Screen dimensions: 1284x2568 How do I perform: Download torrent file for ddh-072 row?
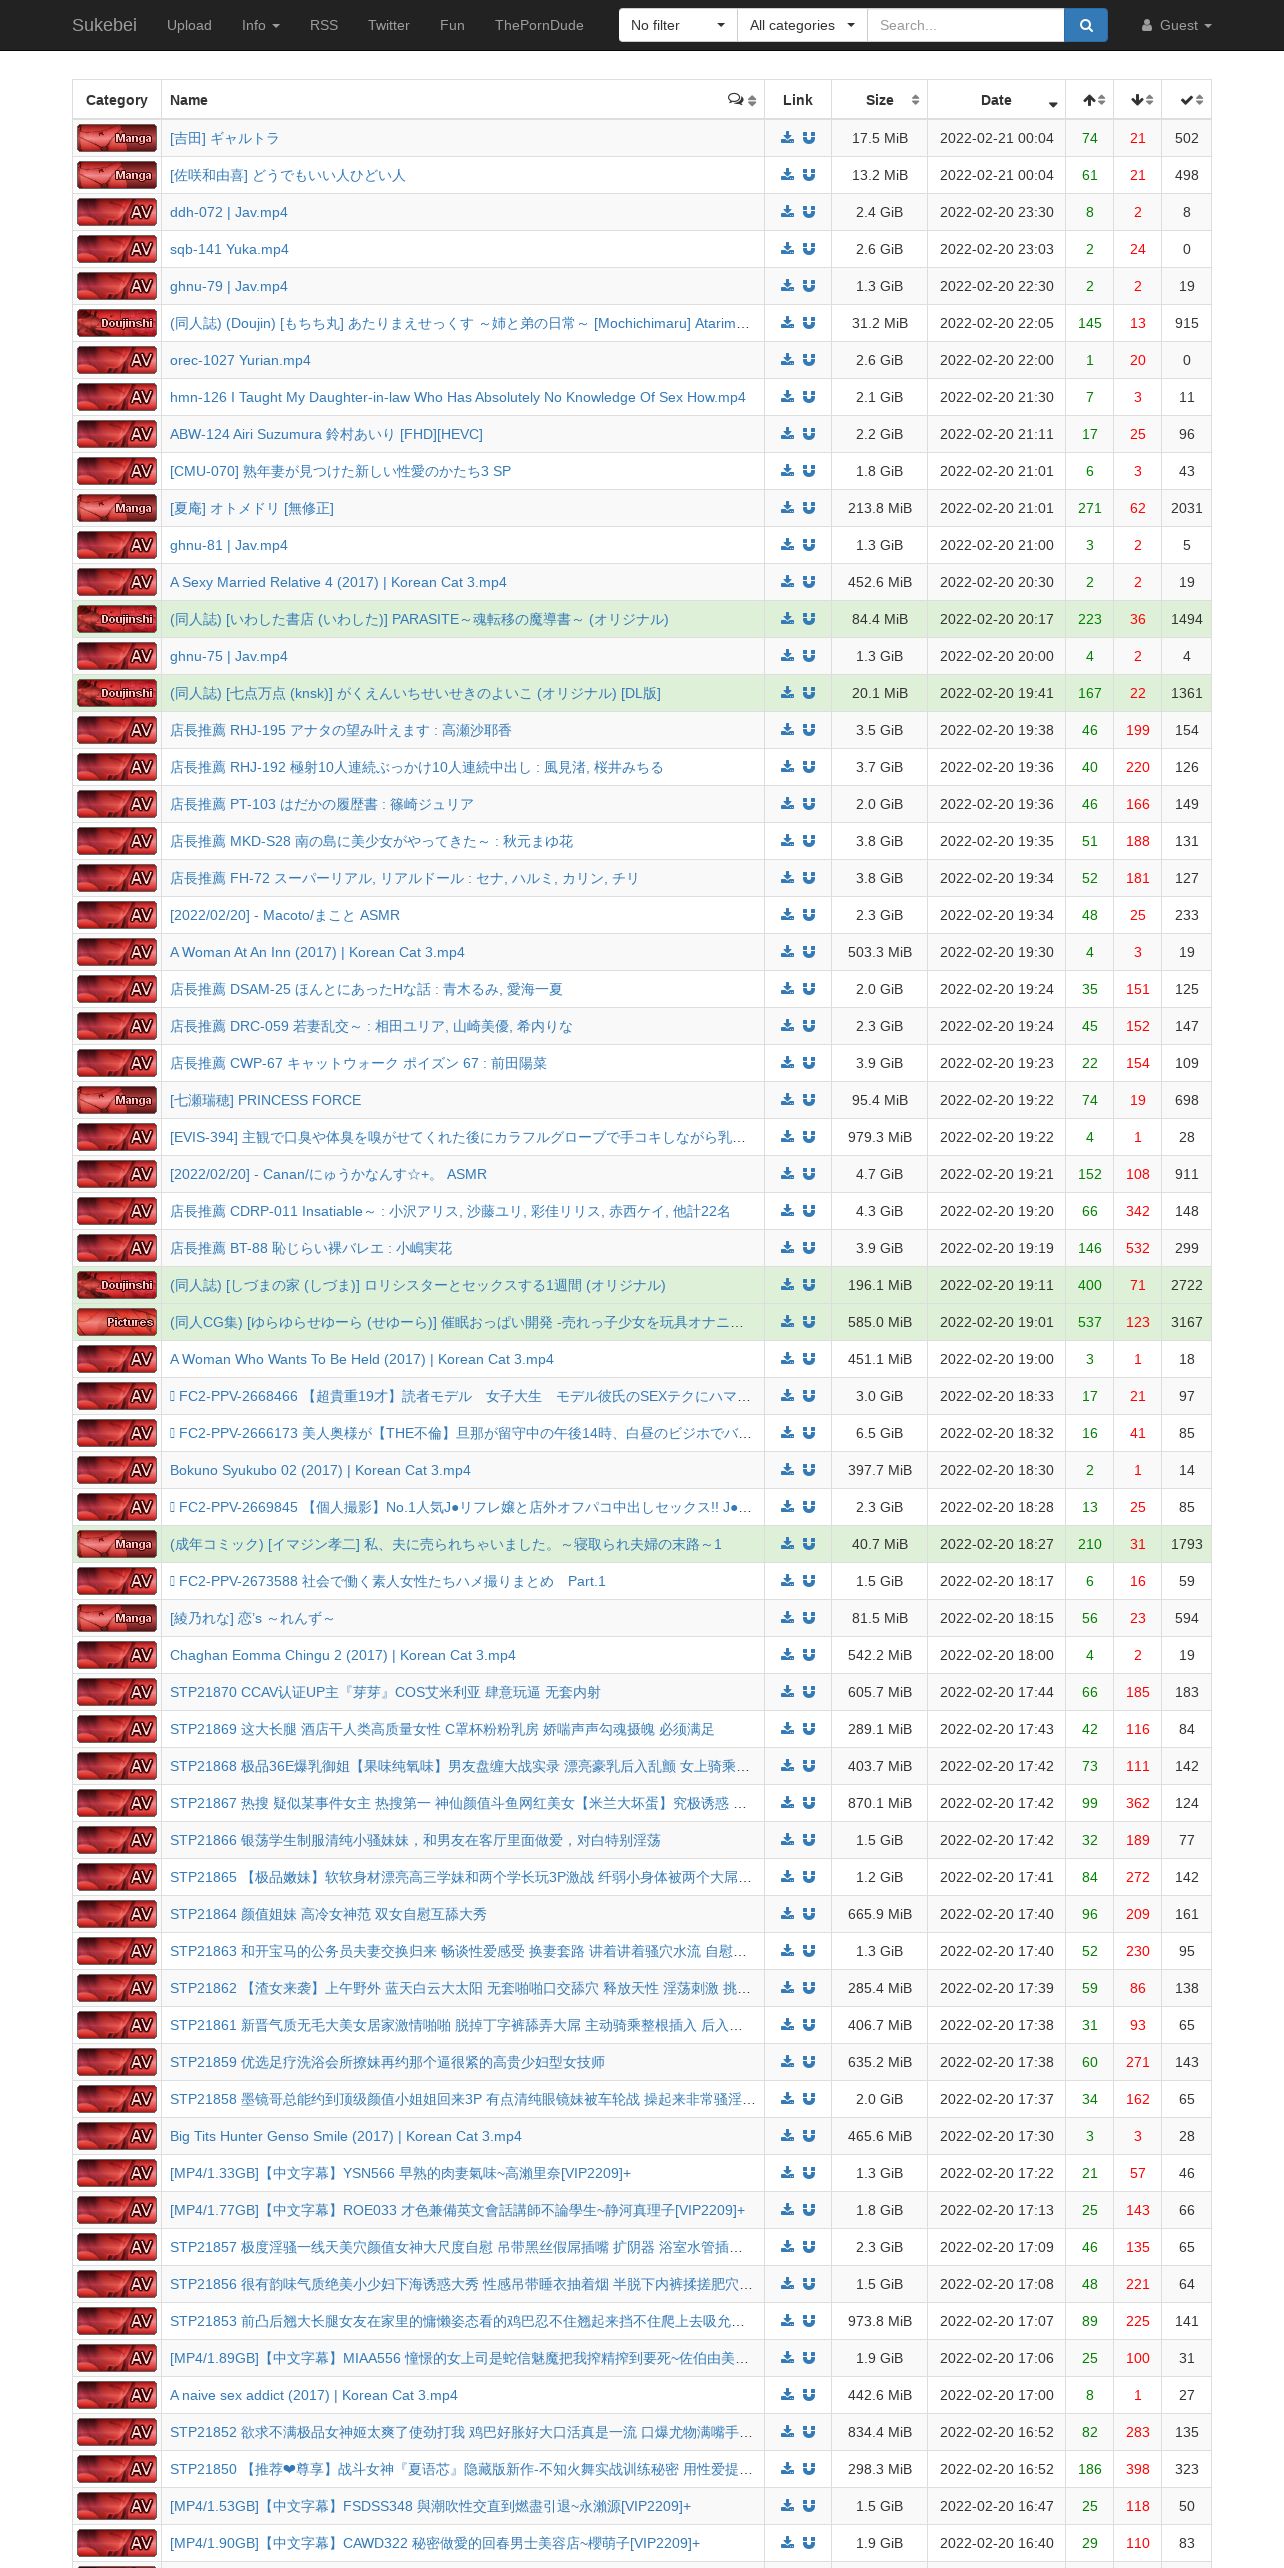tap(787, 212)
